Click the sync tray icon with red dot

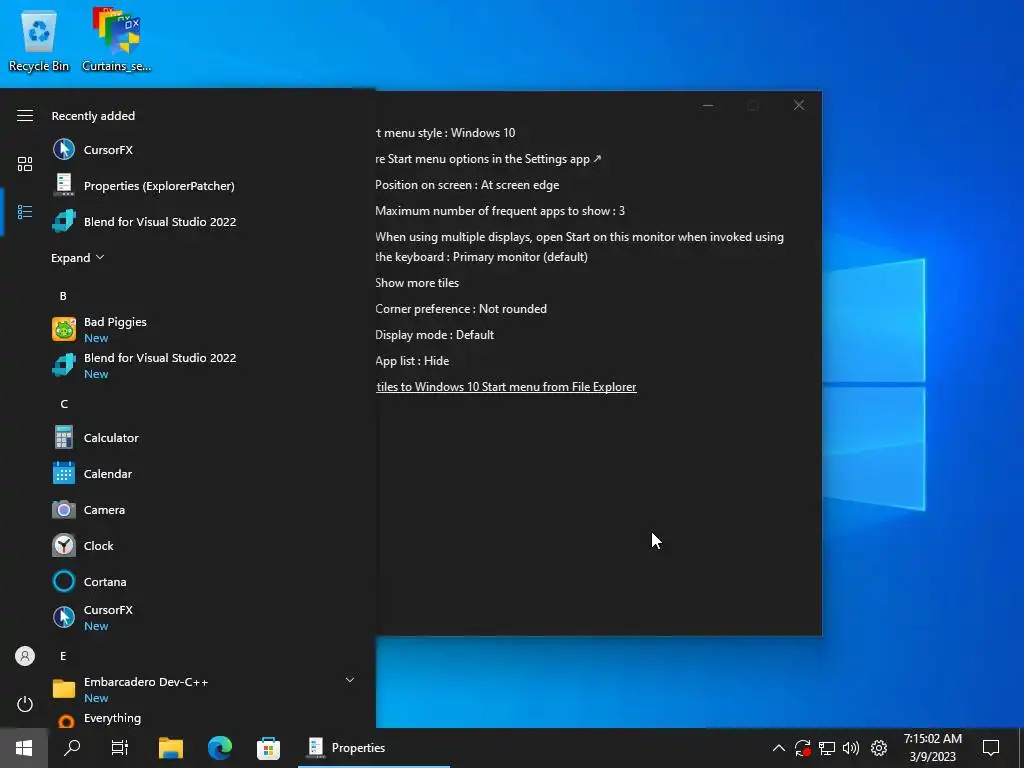point(803,748)
